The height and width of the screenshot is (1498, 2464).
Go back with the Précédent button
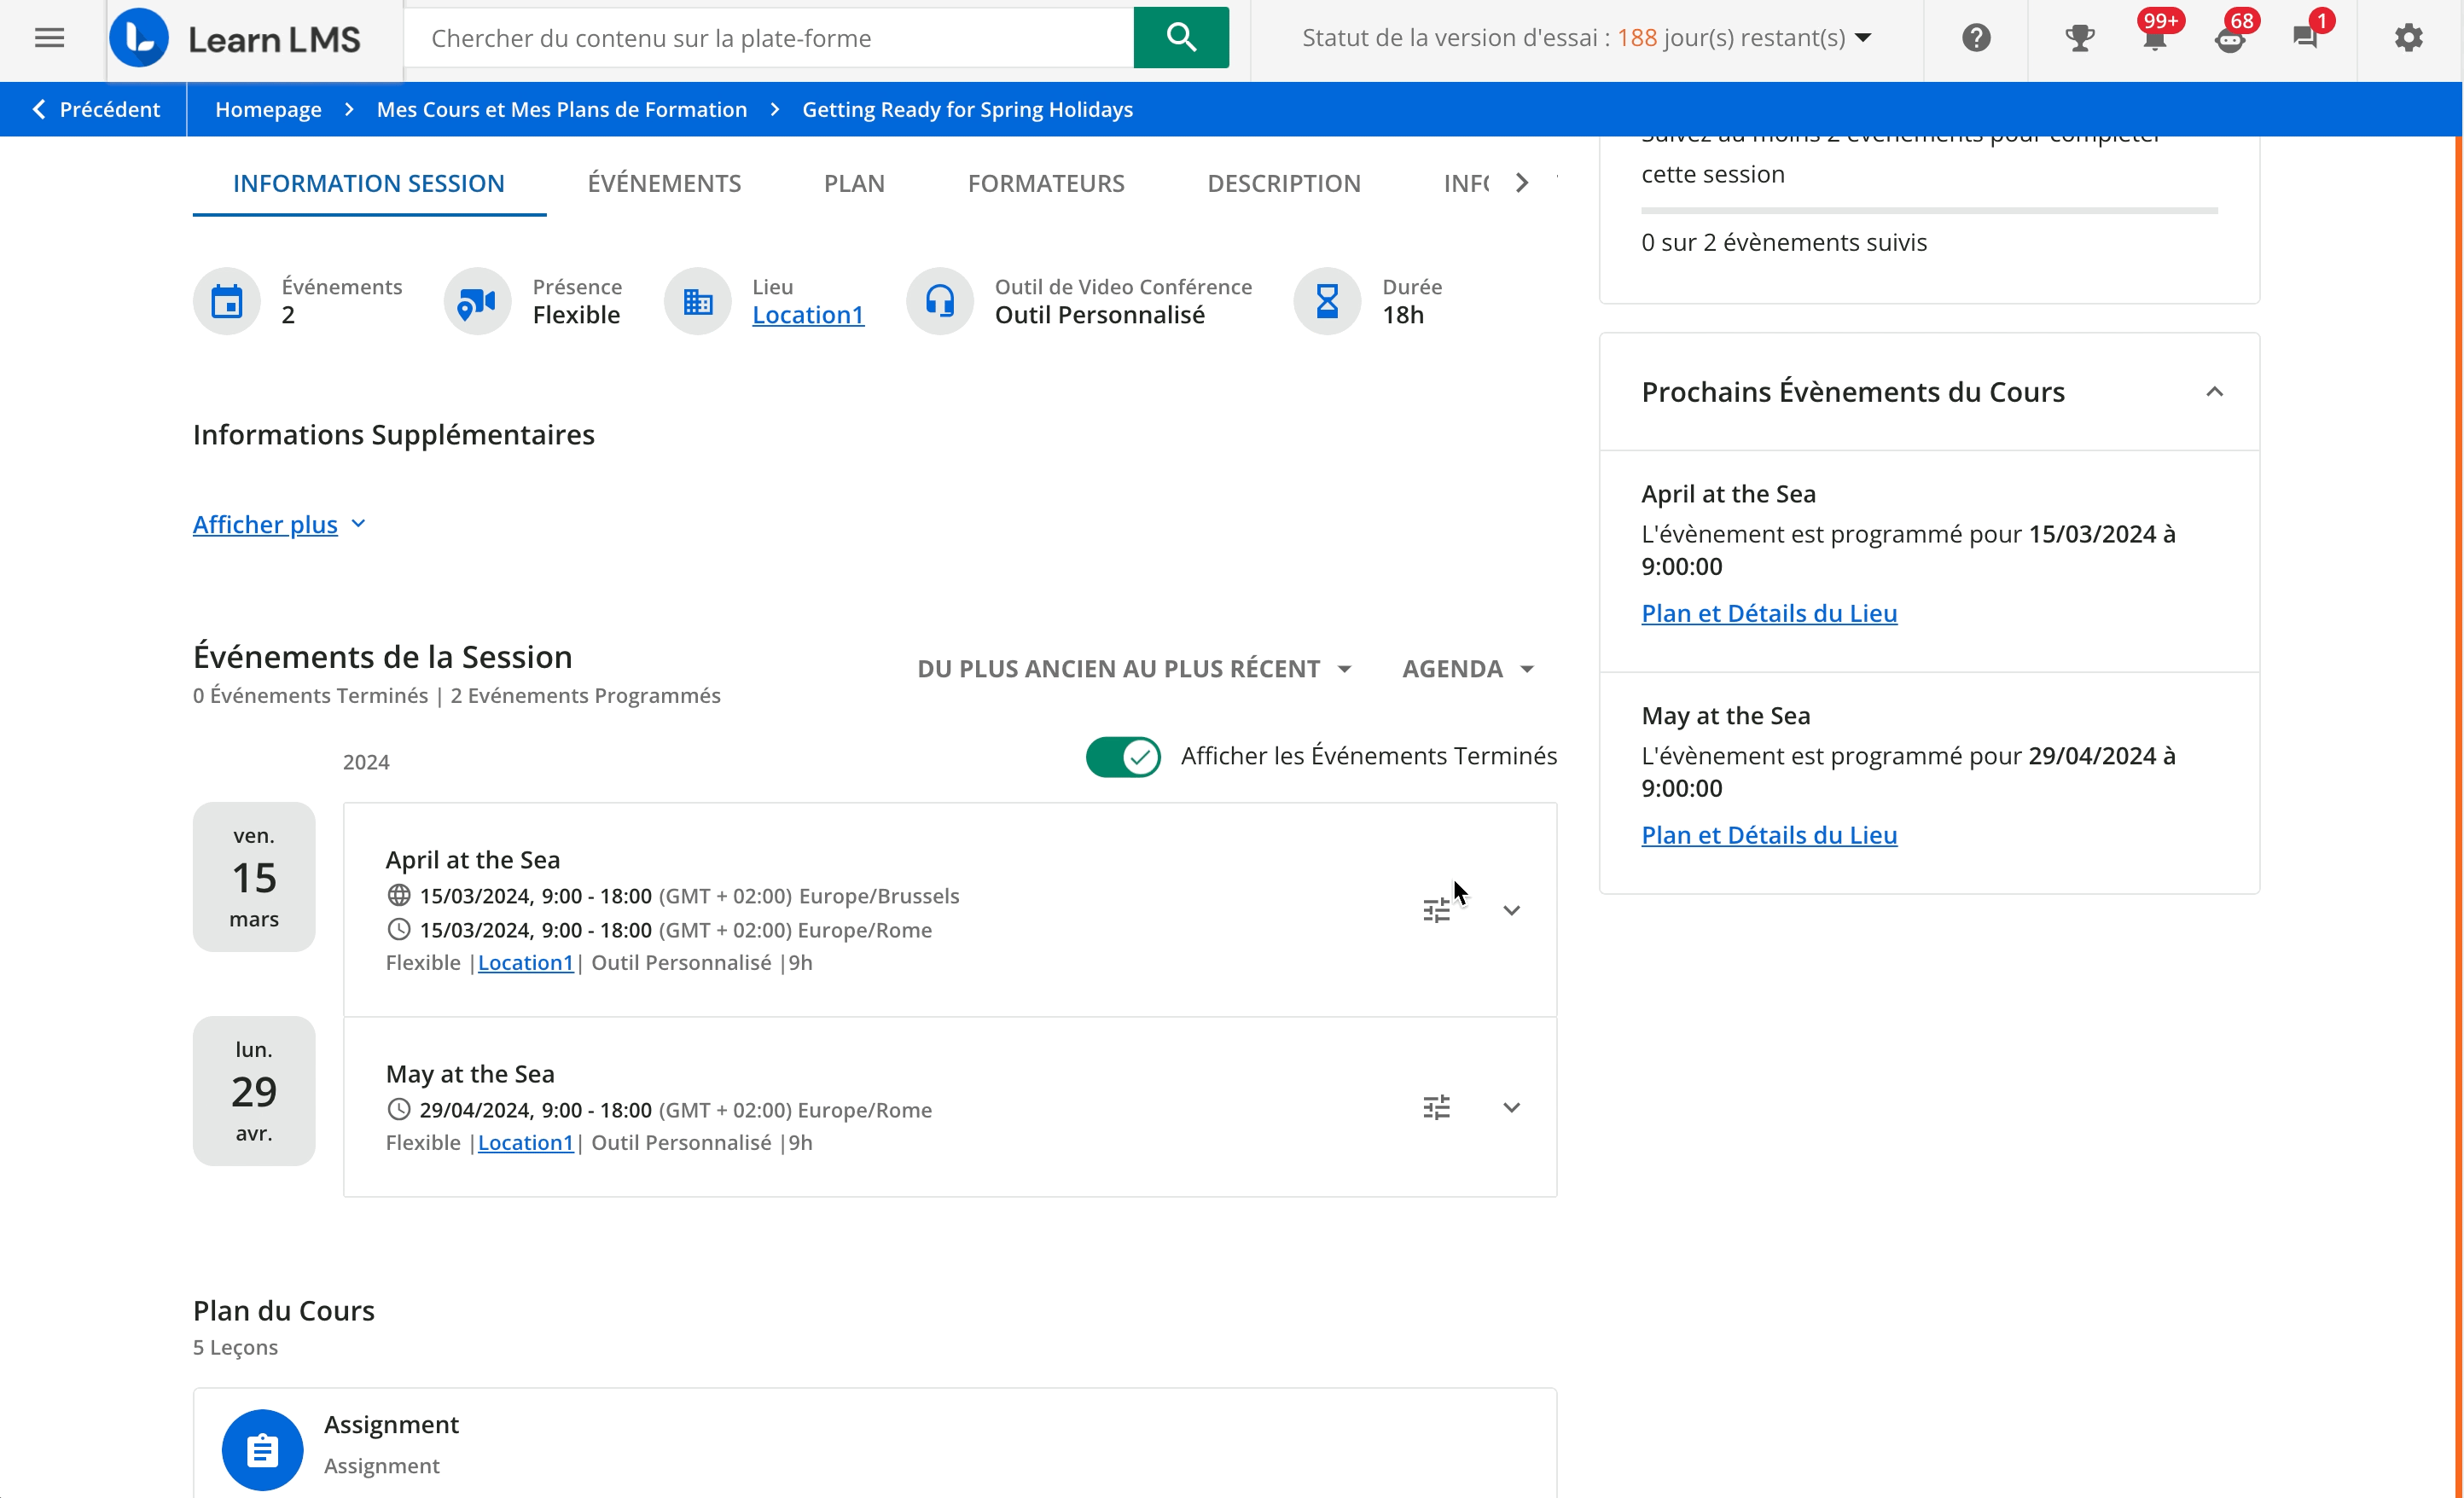(96, 110)
